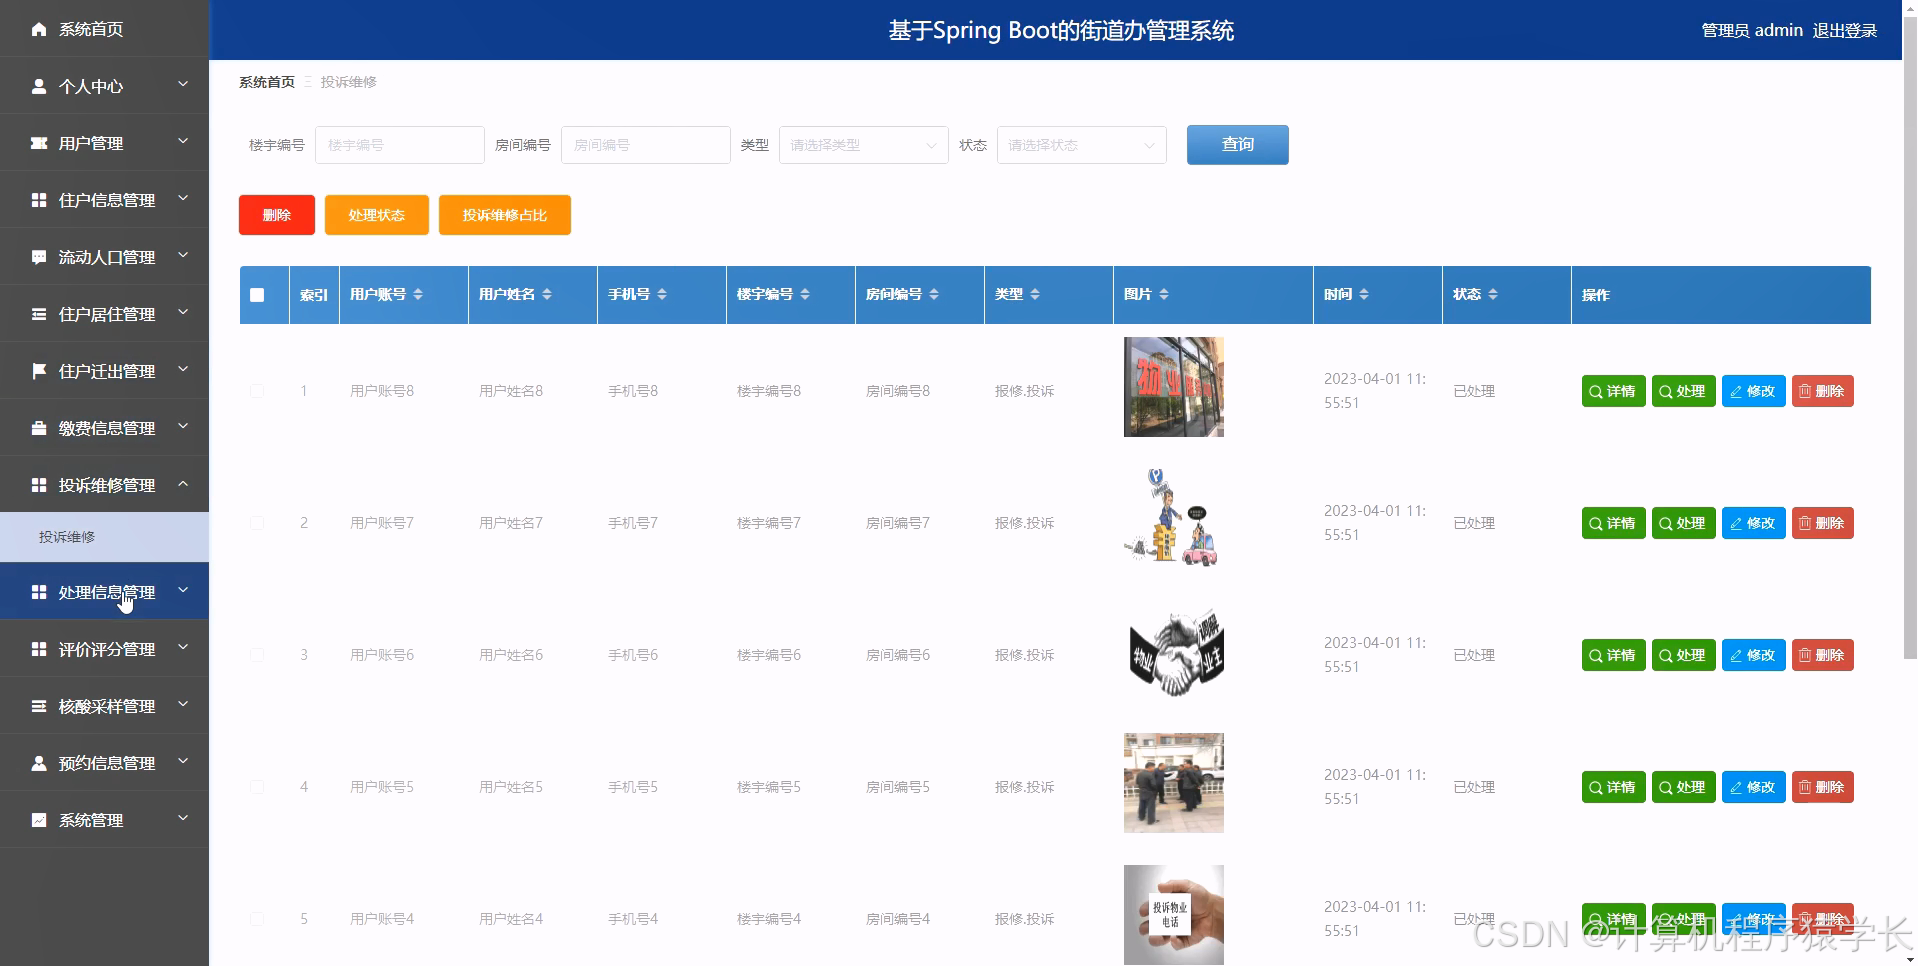Image resolution: width=1918 pixels, height=966 pixels.
Task: Click the 查询 search button
Action: click(x=1237, y=145)
